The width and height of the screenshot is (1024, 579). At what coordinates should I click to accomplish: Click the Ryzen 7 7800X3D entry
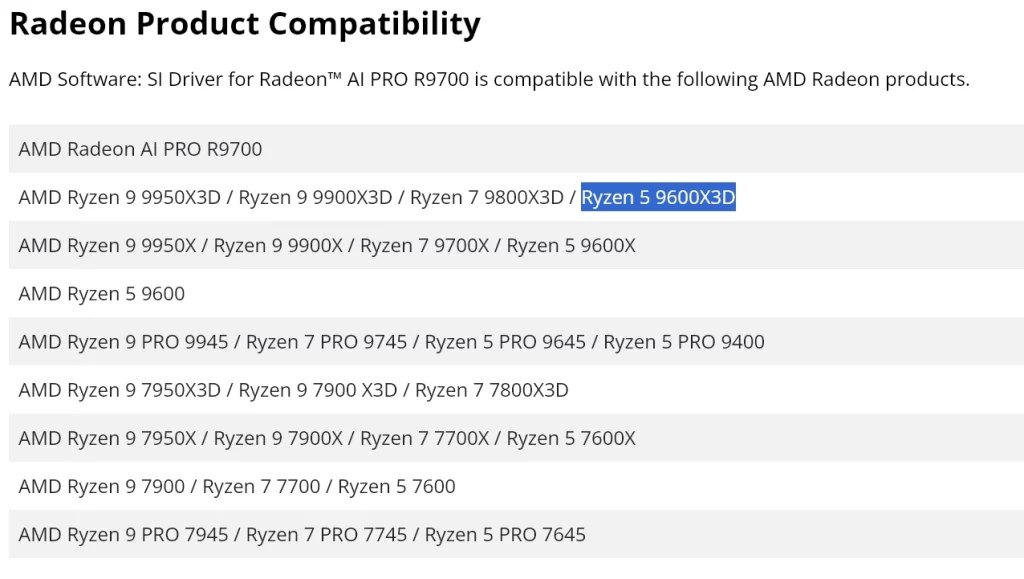pos(492,390)
